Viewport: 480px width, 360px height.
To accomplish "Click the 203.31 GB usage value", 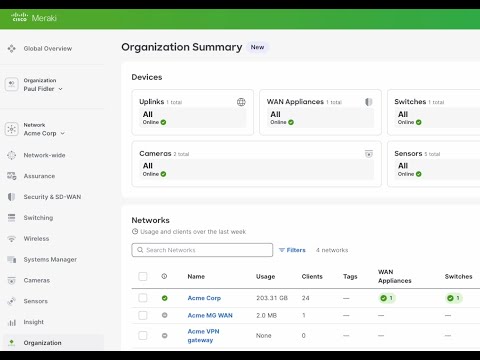I will point(272,298).
